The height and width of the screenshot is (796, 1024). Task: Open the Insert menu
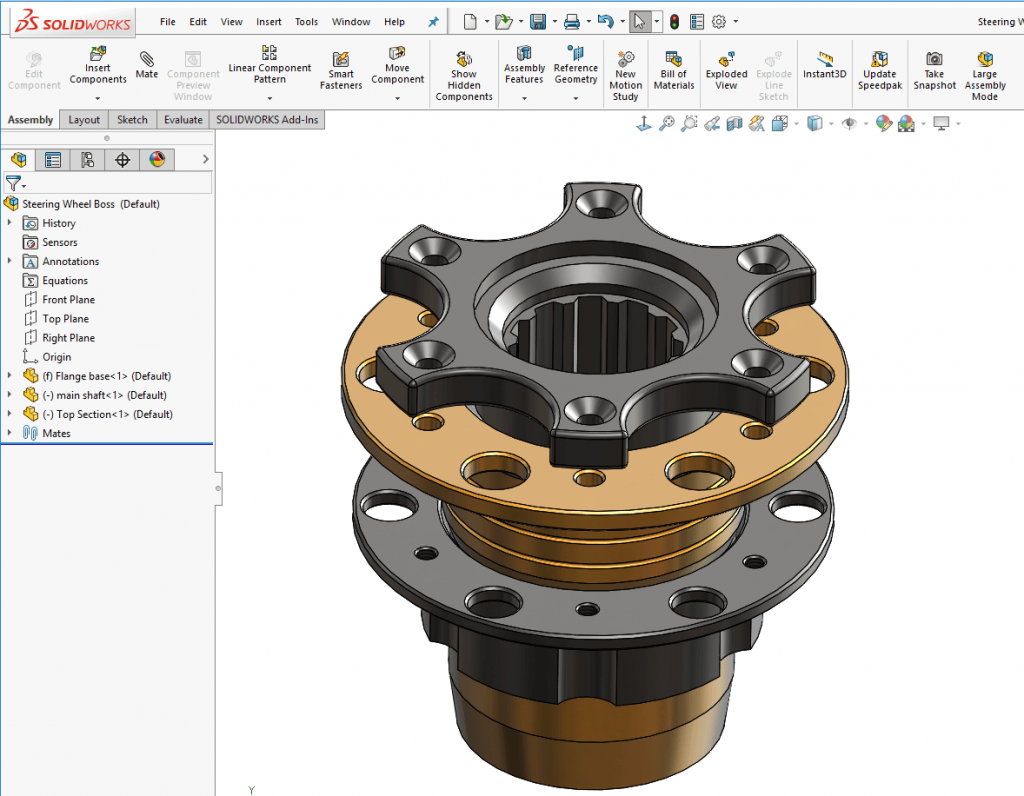pos(269,21)
